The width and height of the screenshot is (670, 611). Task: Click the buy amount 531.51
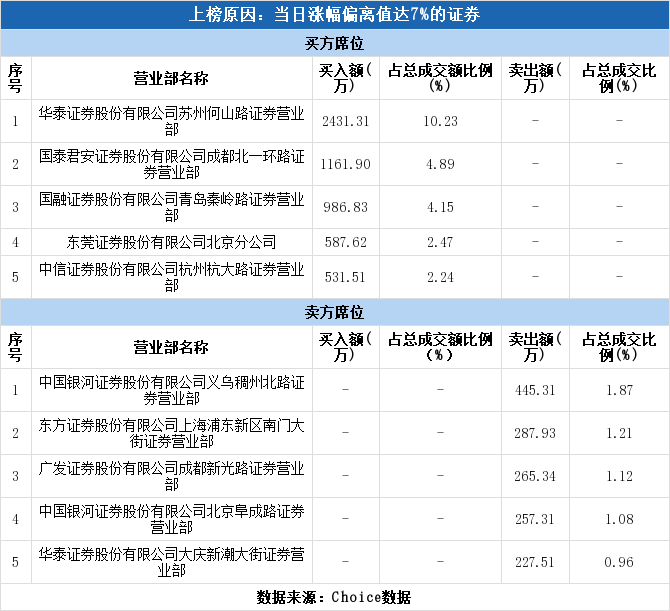coord(345,277)
